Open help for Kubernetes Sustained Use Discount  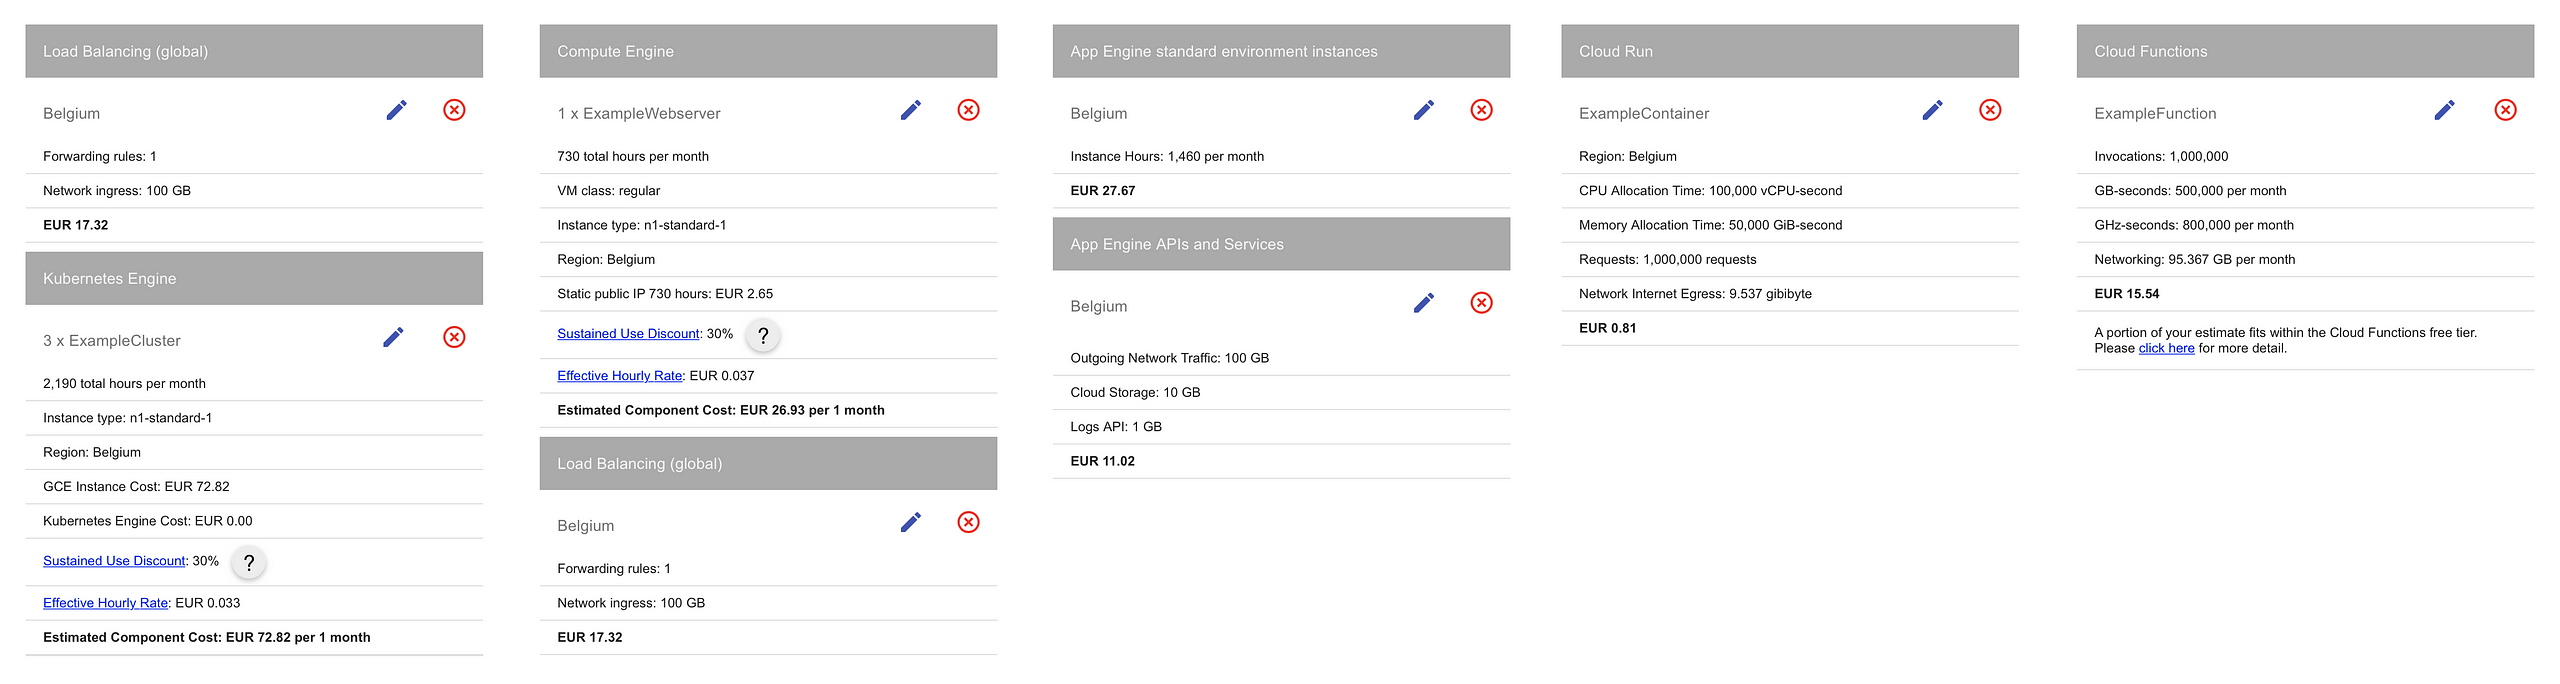[x=249, y=563]
